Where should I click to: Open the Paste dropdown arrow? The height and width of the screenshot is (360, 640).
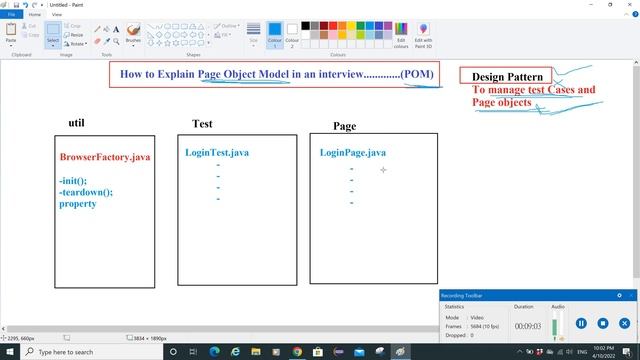(x=11, y=45)
